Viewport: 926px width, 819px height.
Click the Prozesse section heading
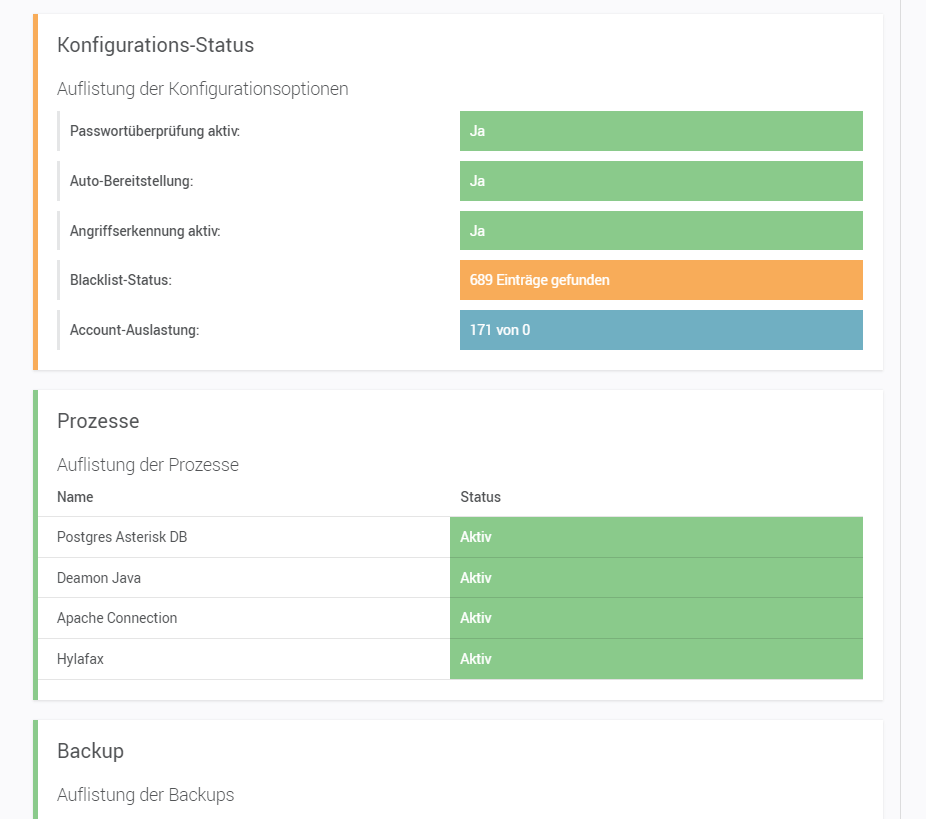98,421
